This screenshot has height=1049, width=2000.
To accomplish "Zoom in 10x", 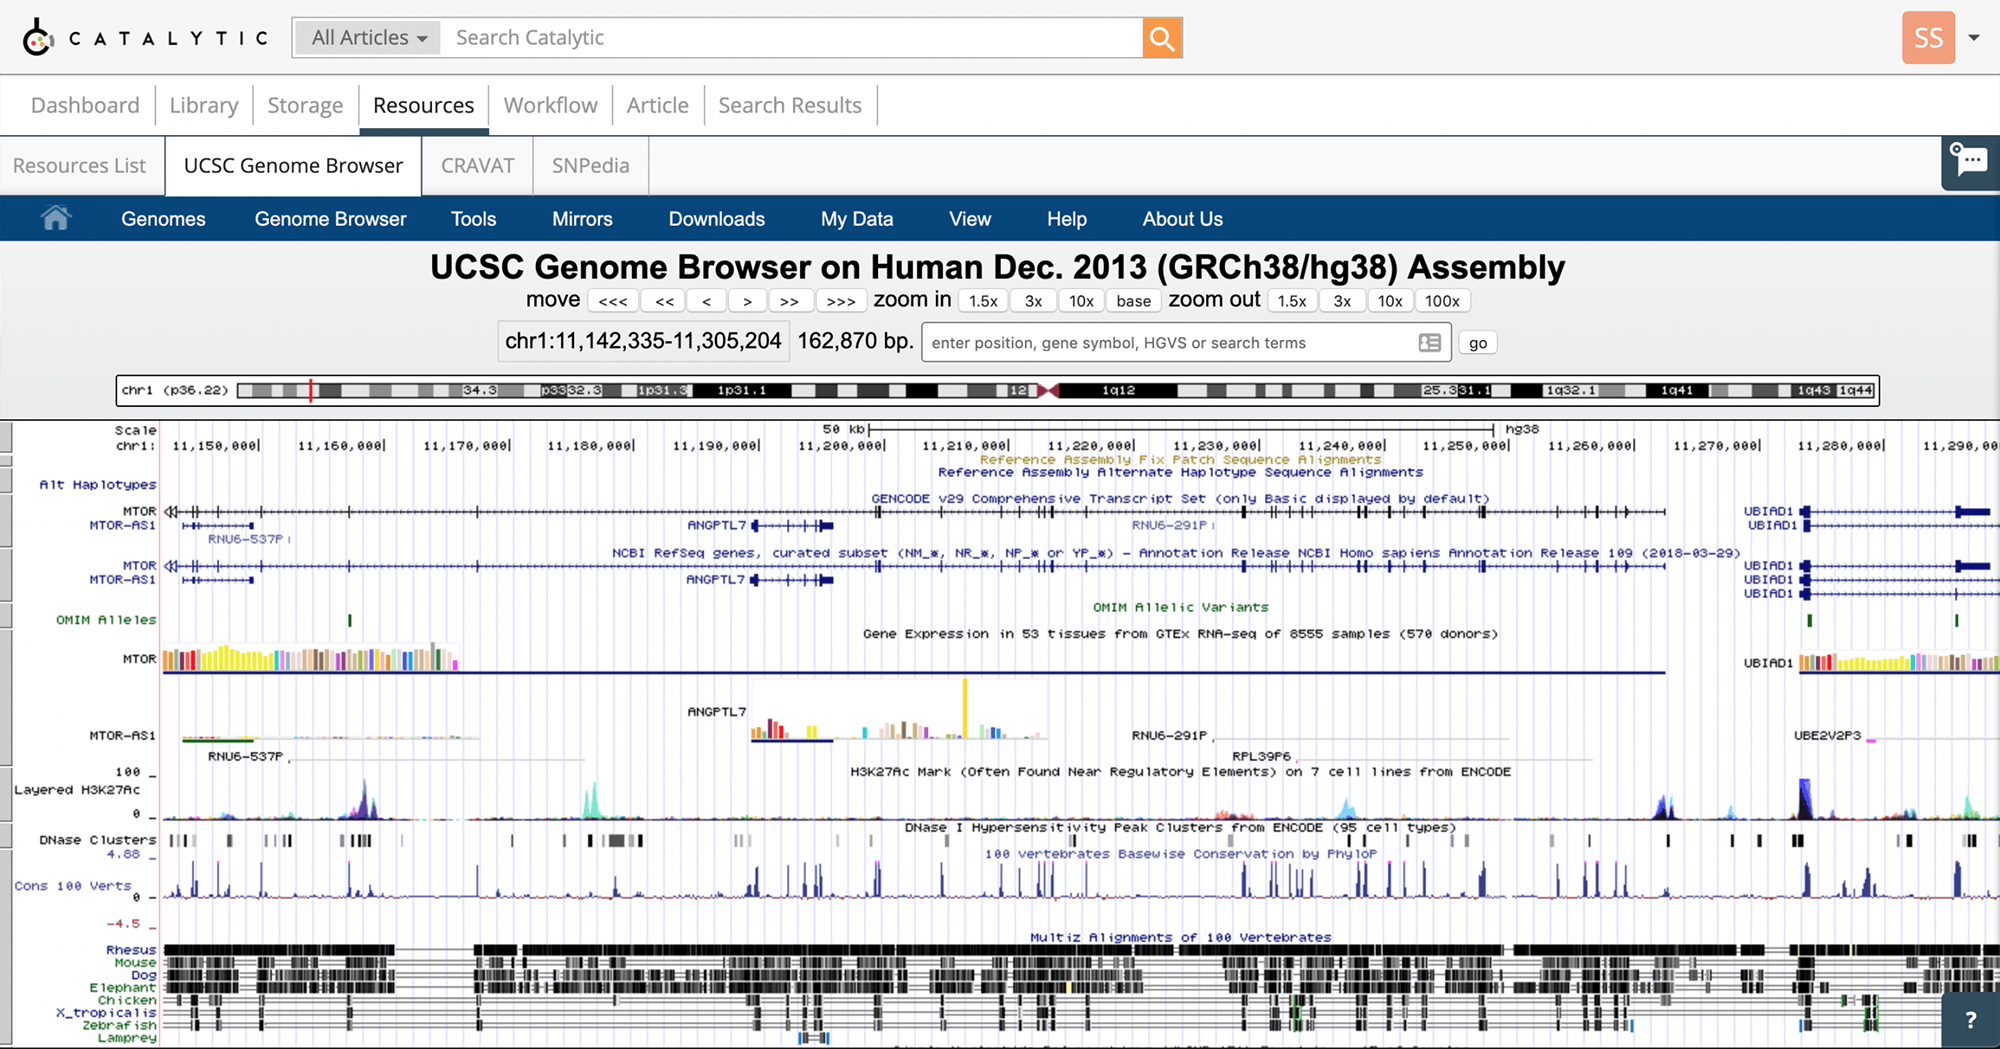I will point(1081,301).
